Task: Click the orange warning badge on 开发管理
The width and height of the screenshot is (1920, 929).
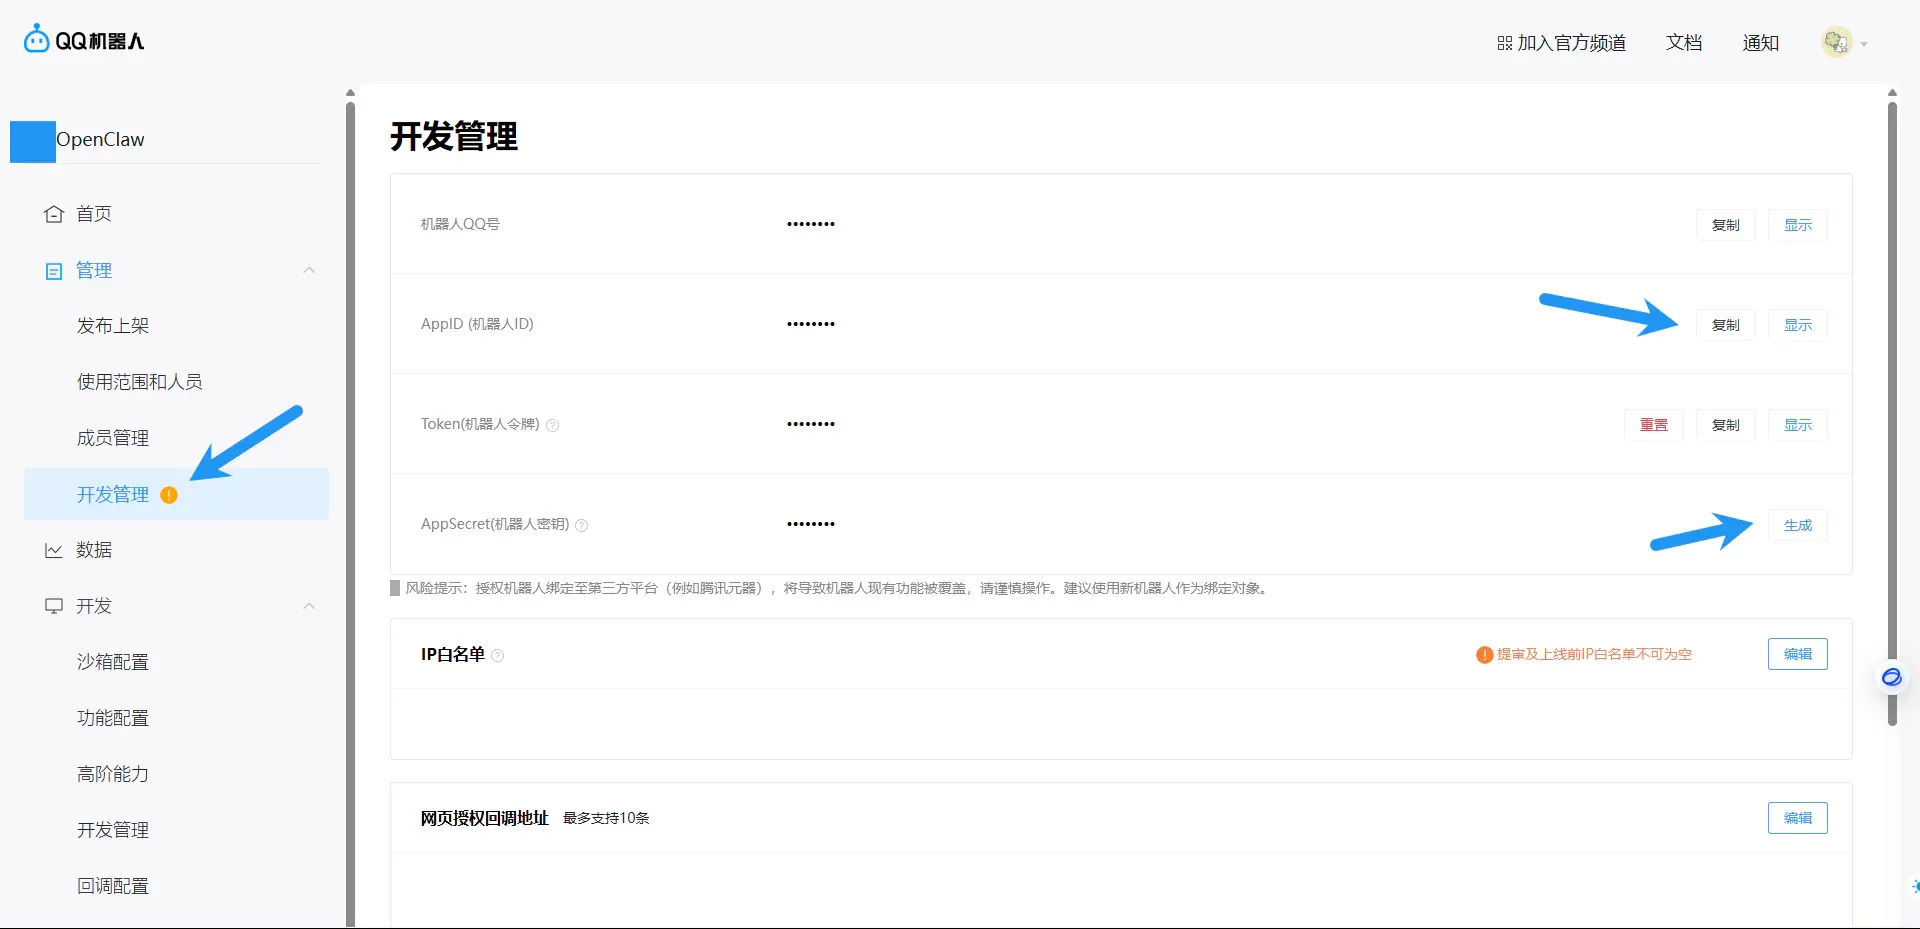Action: [169, 494]
